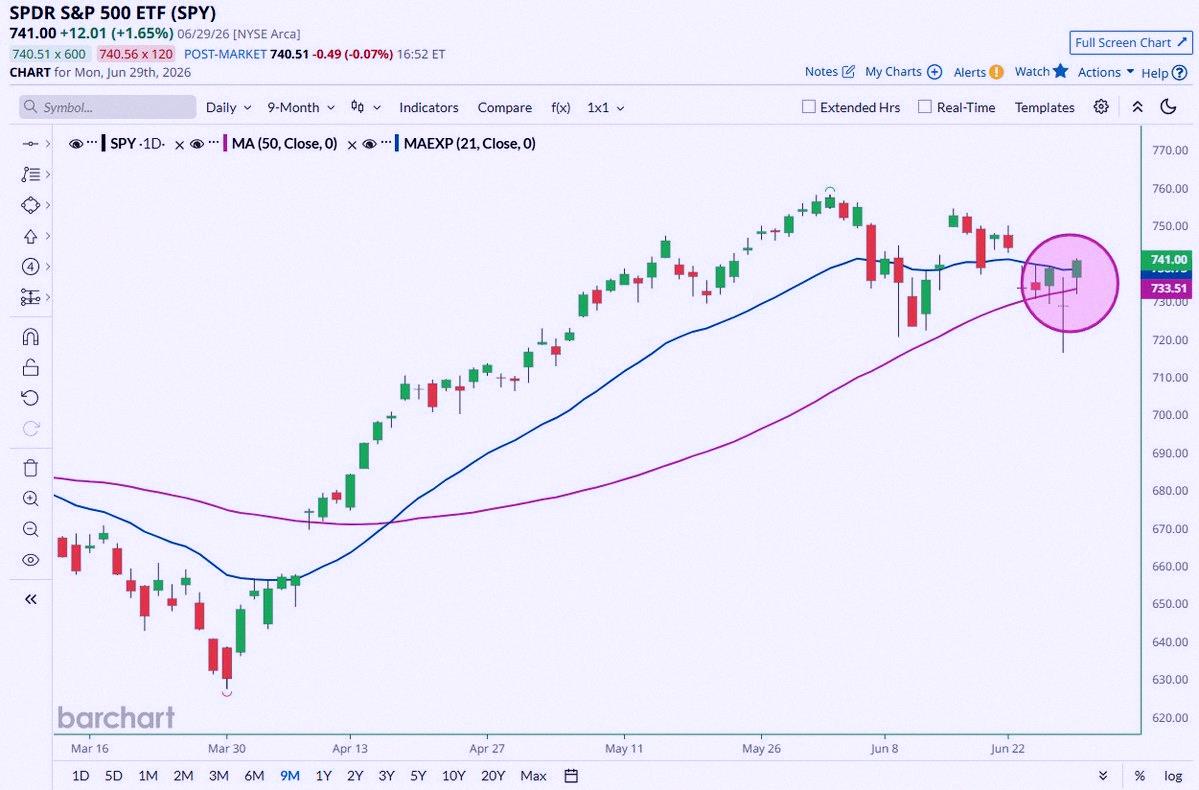The height and width of the screenshot is (790, 1199).
Task: Collapse the drawing tools sidebar
Action: (31, 599)
